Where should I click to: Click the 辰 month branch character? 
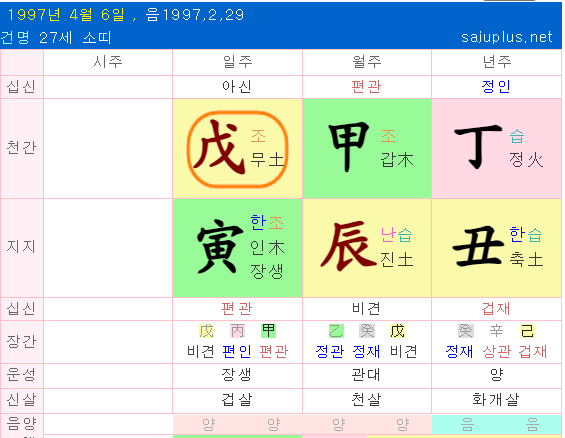[348, 247]
